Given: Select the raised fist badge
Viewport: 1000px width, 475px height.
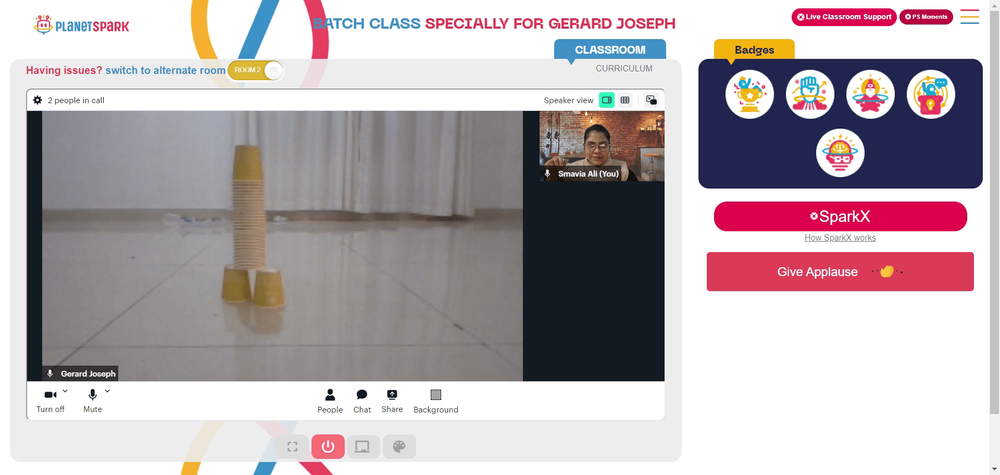Looking at the screenshot, I should click(x=810, y=94).
